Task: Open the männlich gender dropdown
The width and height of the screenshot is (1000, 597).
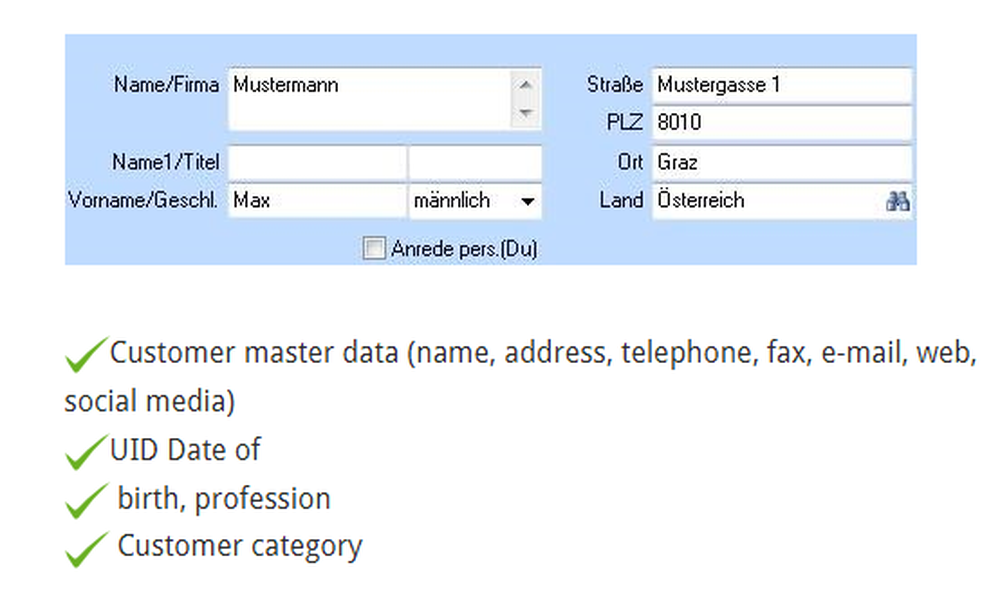Action: (527, 201)
